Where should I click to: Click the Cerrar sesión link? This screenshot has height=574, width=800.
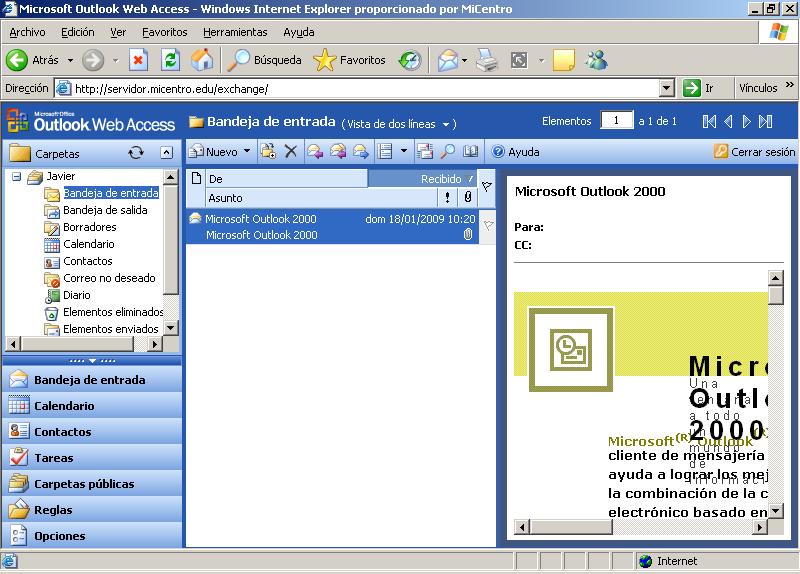pos(755,152)
